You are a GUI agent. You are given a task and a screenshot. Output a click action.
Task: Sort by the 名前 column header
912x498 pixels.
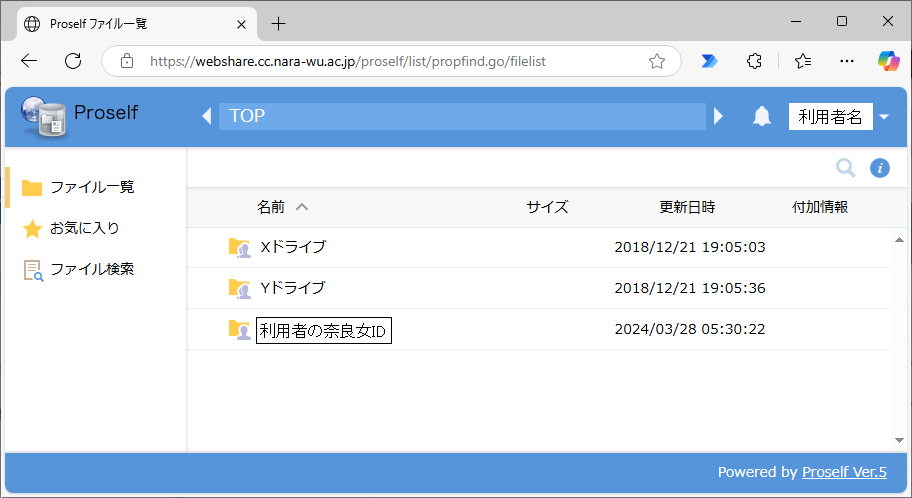click(x=270, y=207)
